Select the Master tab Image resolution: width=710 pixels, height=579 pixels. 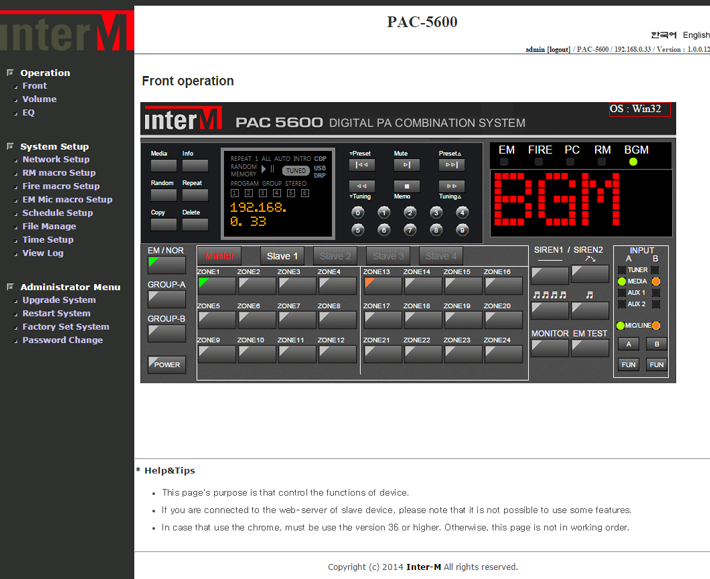click(x=219, y=256)
